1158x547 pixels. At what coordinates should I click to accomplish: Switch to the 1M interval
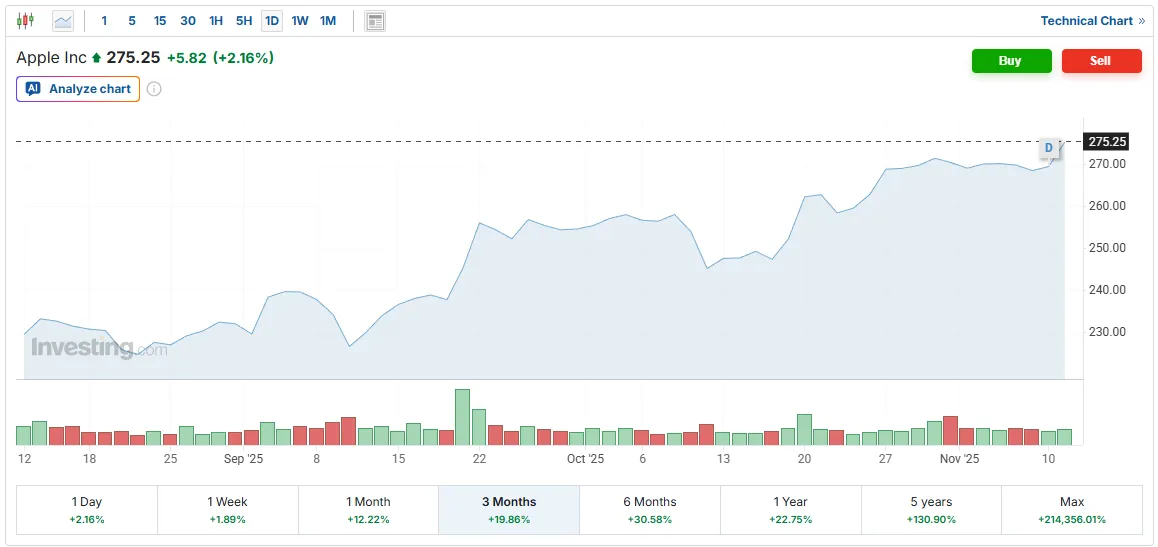click(328, 21)
